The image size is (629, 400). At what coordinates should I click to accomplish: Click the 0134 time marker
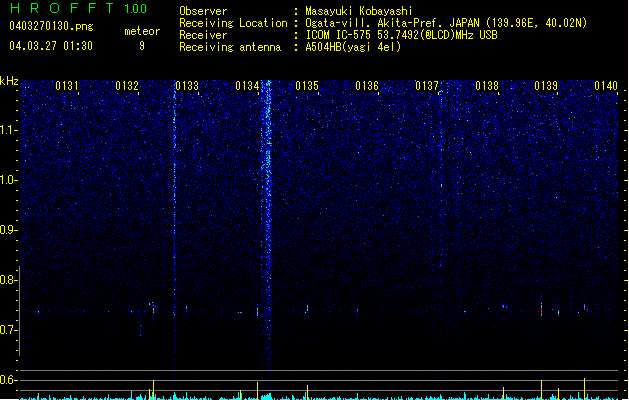[x=247, y=86]
